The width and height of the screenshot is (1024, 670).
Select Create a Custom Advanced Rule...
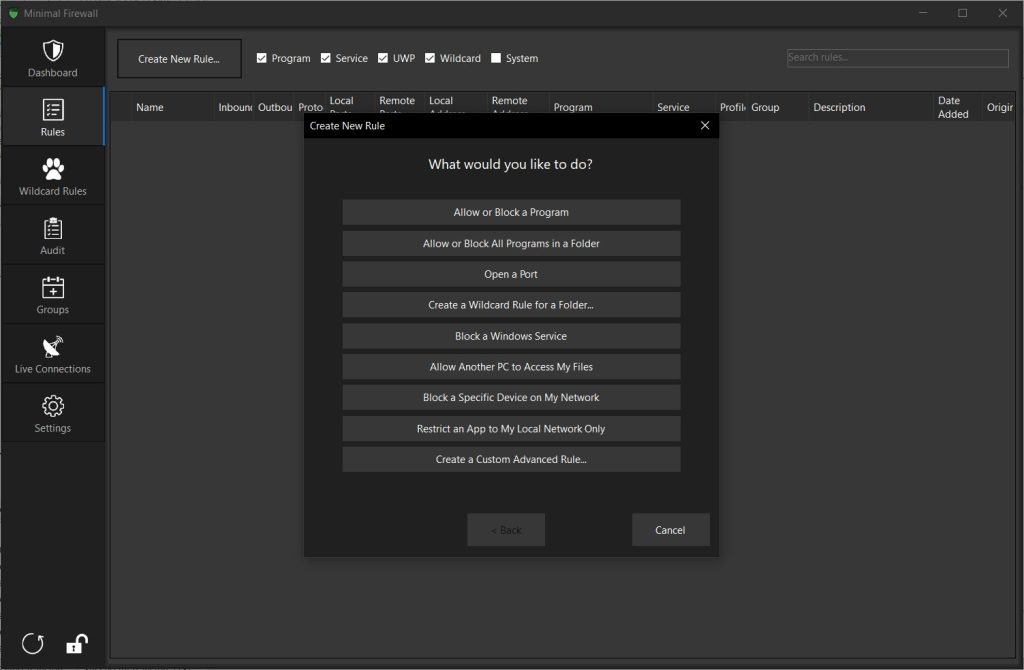click(x=511, y=460)
